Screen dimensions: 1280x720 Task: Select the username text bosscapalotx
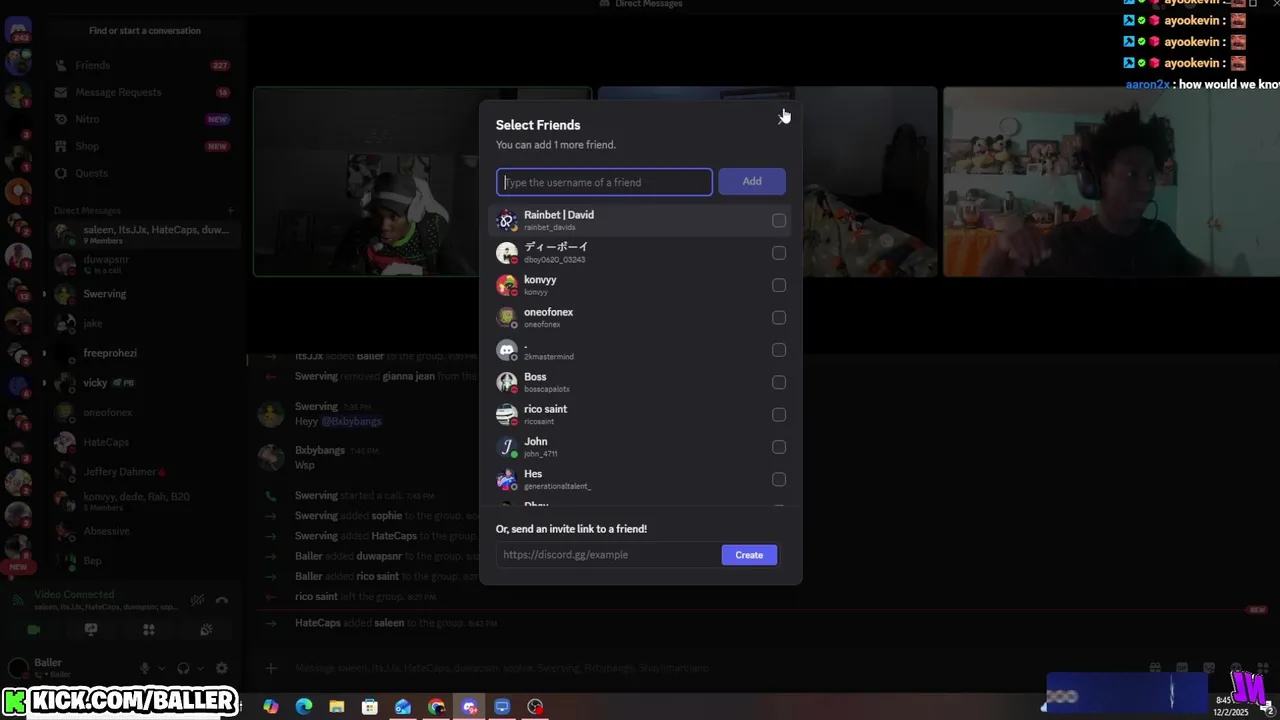pyautogui.click(x=547, y=389)
